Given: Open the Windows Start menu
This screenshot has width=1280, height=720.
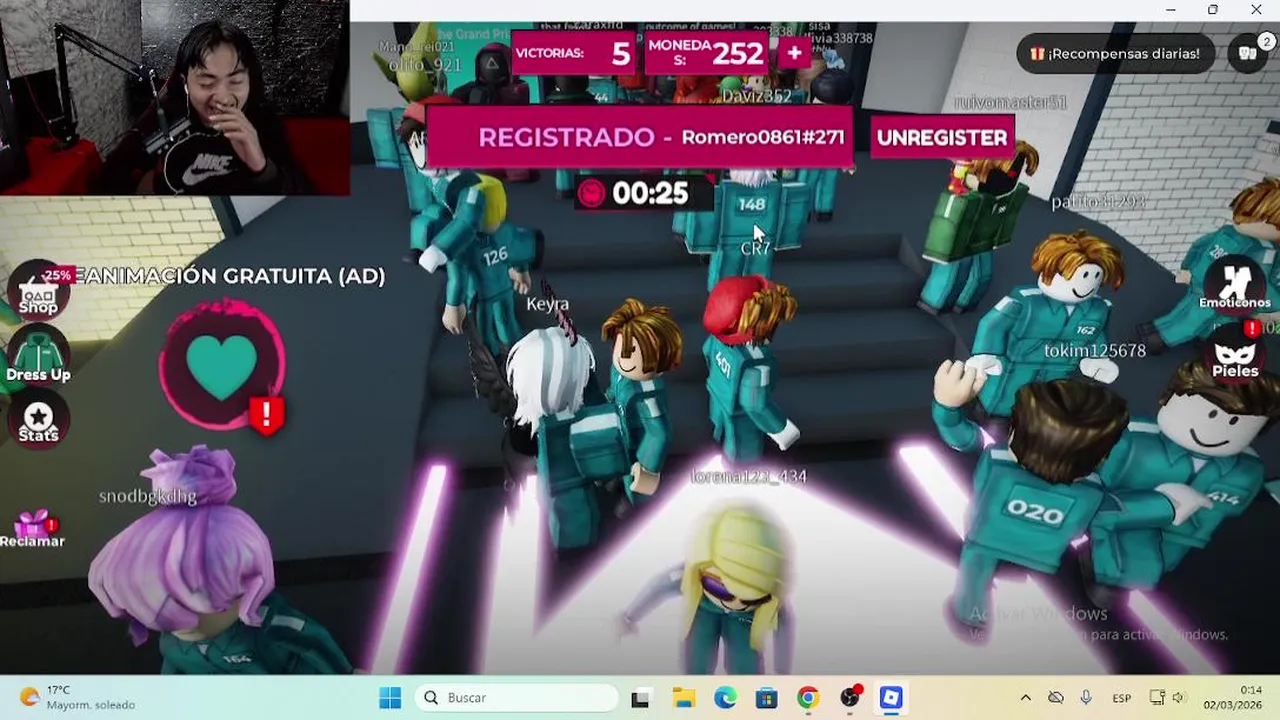Looking at the screenshot, I should point(390,698).
